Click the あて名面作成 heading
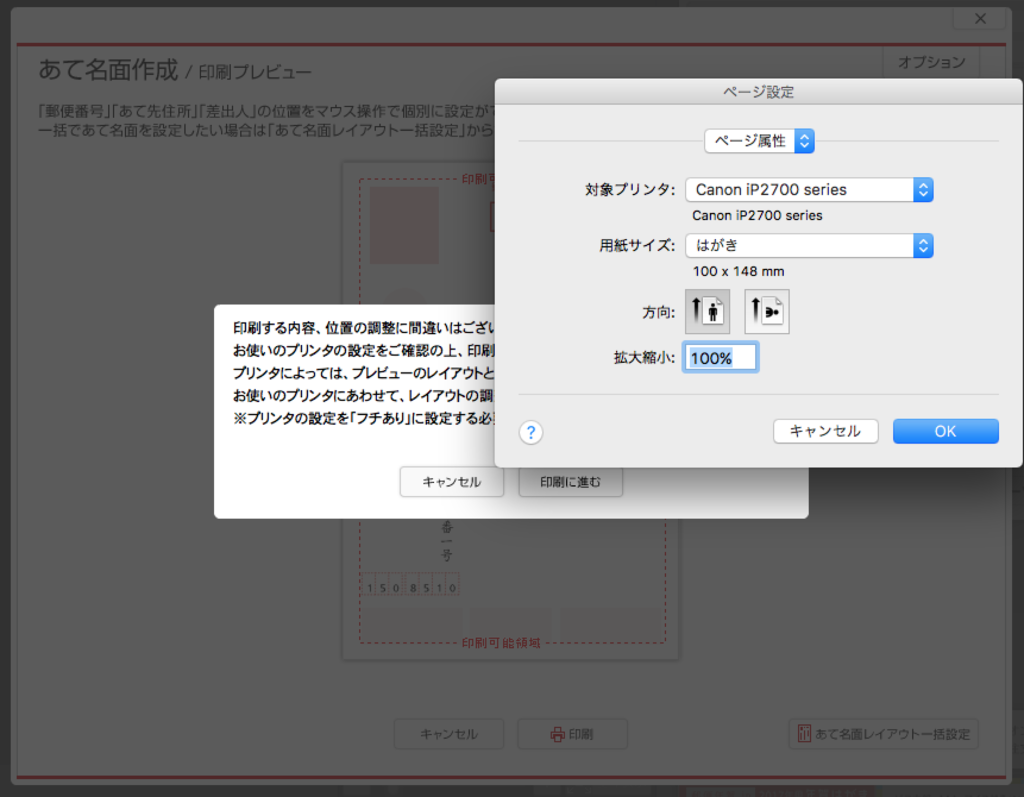This screenshot has height=797, width=1024. (x=108, y=70)
